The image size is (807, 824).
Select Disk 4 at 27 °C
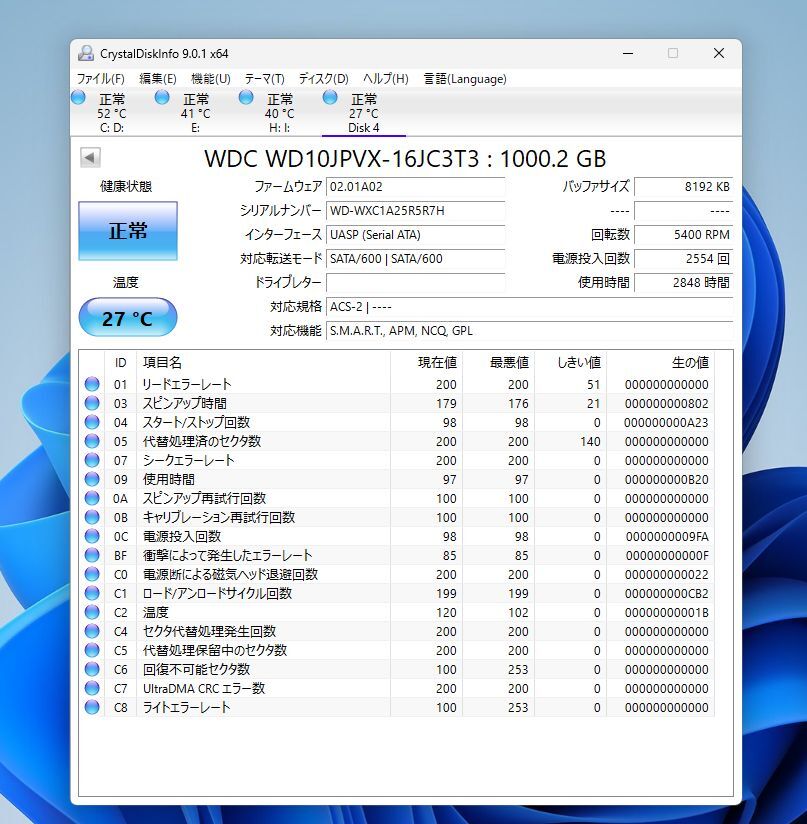(364, 113)
